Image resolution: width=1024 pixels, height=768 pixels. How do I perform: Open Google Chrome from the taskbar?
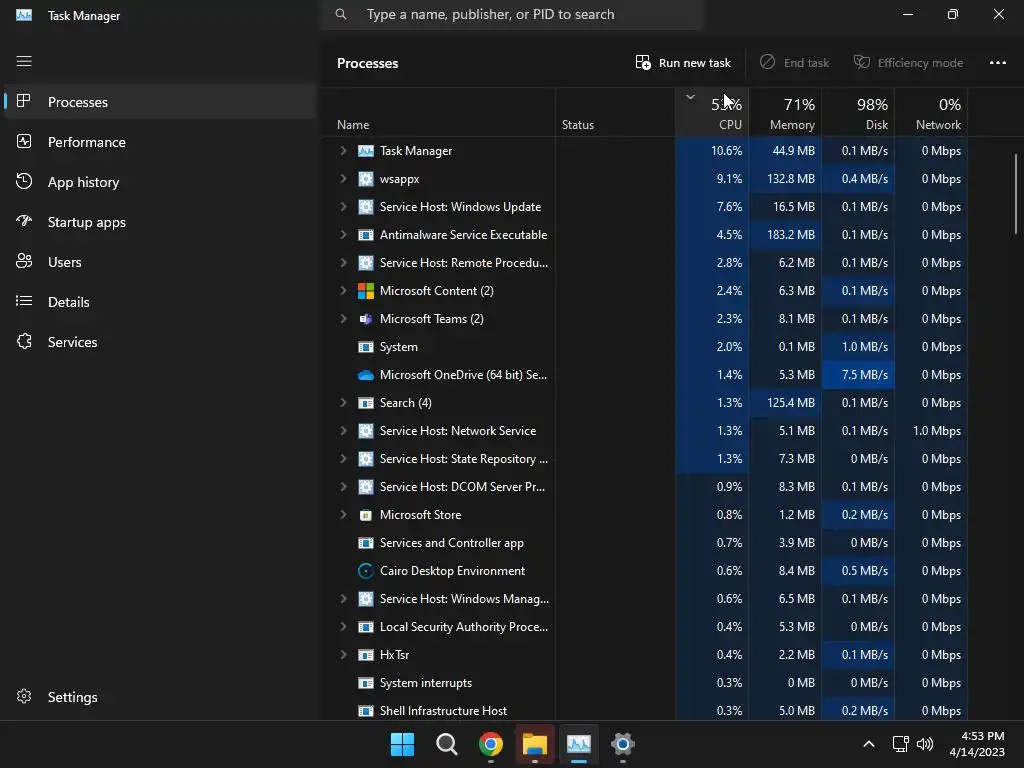[x=490, y=744]
